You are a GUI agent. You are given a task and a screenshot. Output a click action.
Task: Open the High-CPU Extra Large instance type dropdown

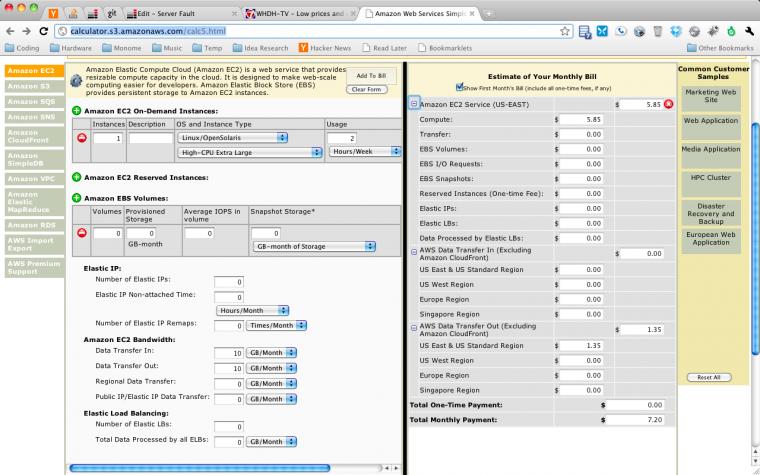(x=250, y=153)
